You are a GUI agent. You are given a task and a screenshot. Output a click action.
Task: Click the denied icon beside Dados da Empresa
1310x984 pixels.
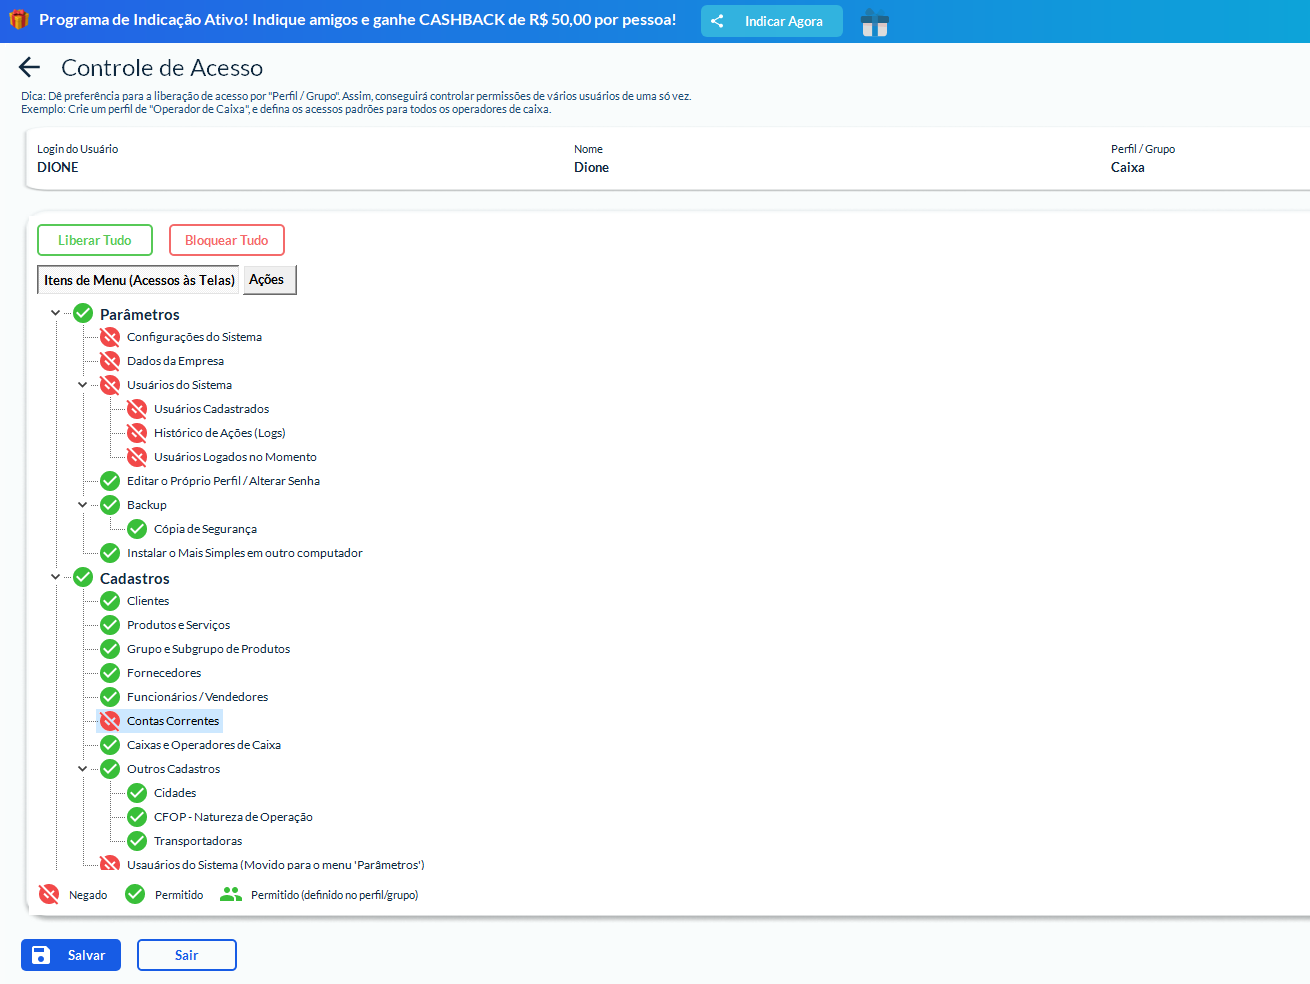[x=110, y=361]
